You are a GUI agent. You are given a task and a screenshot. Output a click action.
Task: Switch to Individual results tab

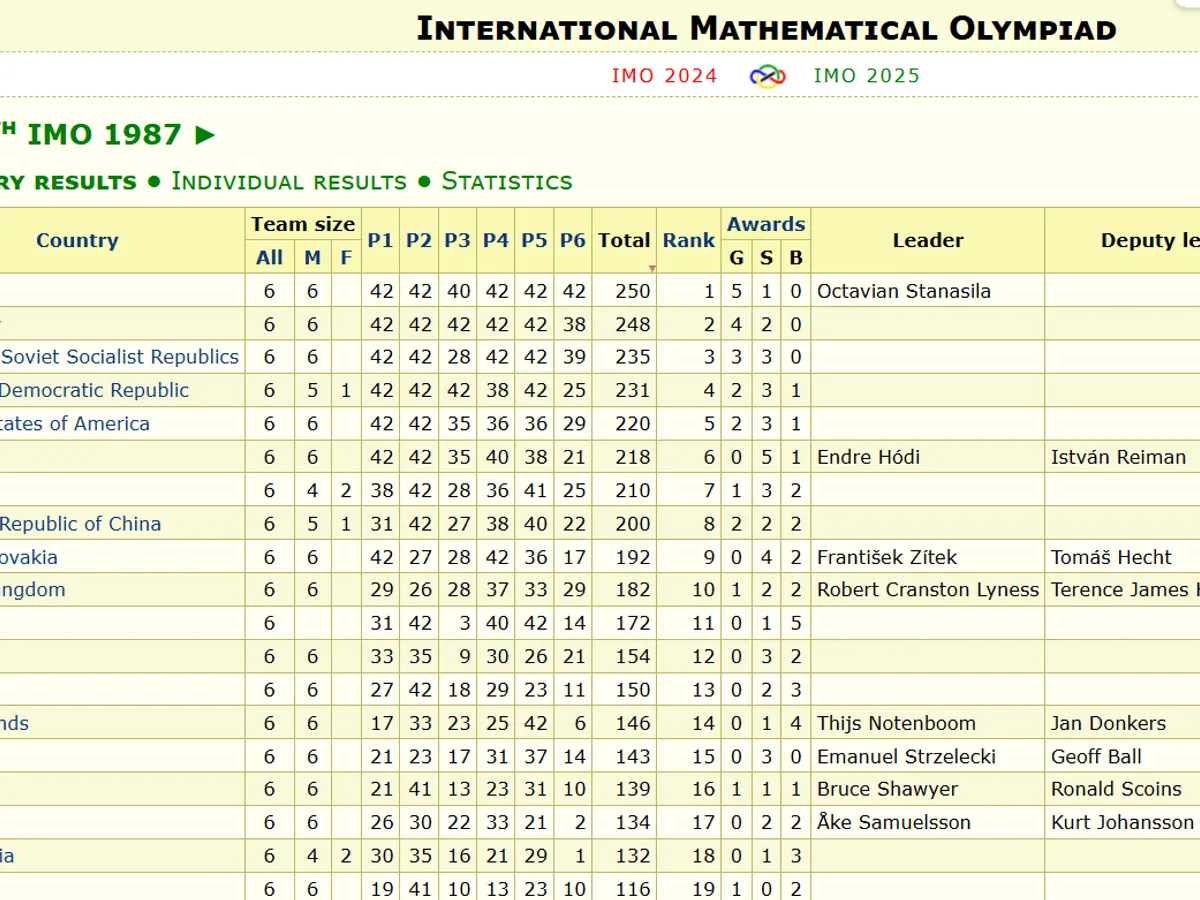click(289, 181)
